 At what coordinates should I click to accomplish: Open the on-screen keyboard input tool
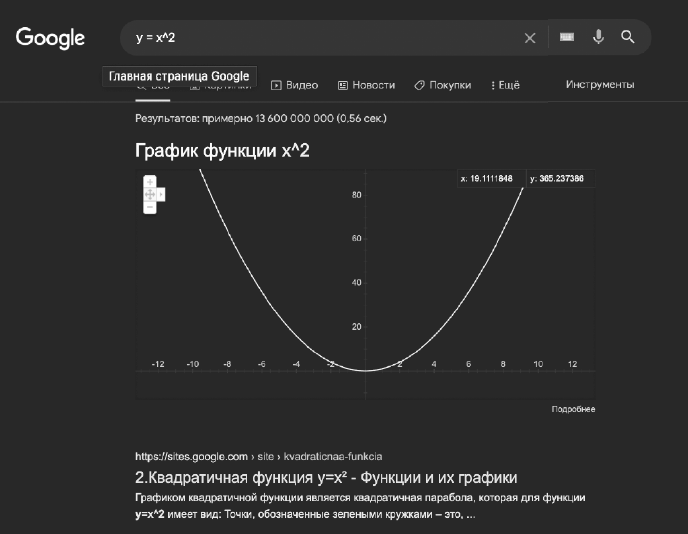pos(567,38)
